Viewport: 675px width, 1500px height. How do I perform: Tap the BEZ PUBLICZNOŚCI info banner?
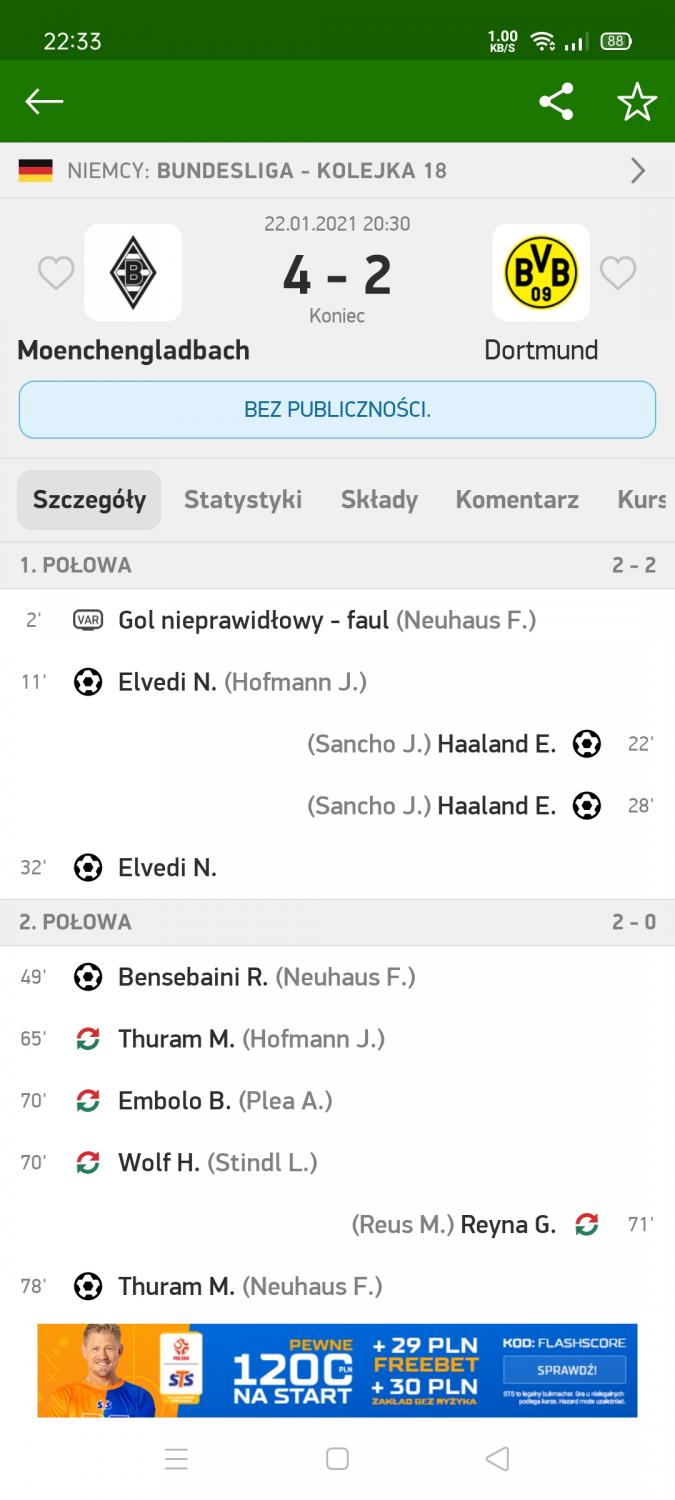click(x=337, y=410)
